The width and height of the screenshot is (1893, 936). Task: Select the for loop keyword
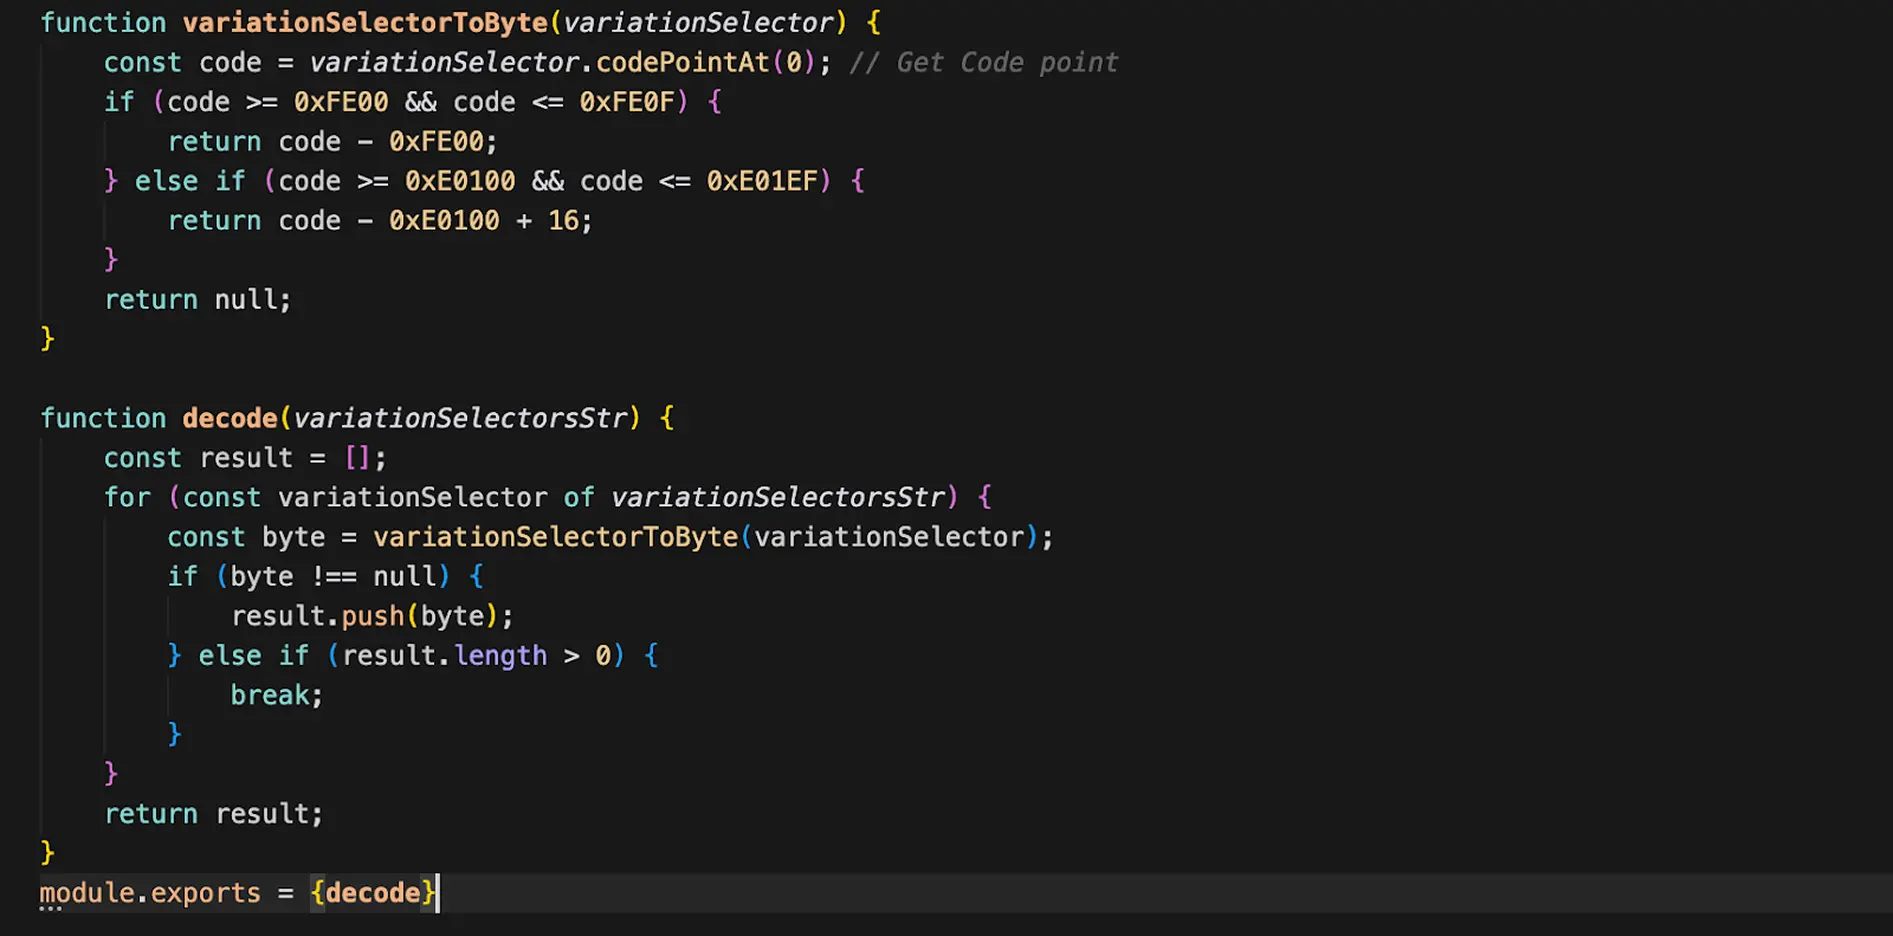[x=127, y=497]
